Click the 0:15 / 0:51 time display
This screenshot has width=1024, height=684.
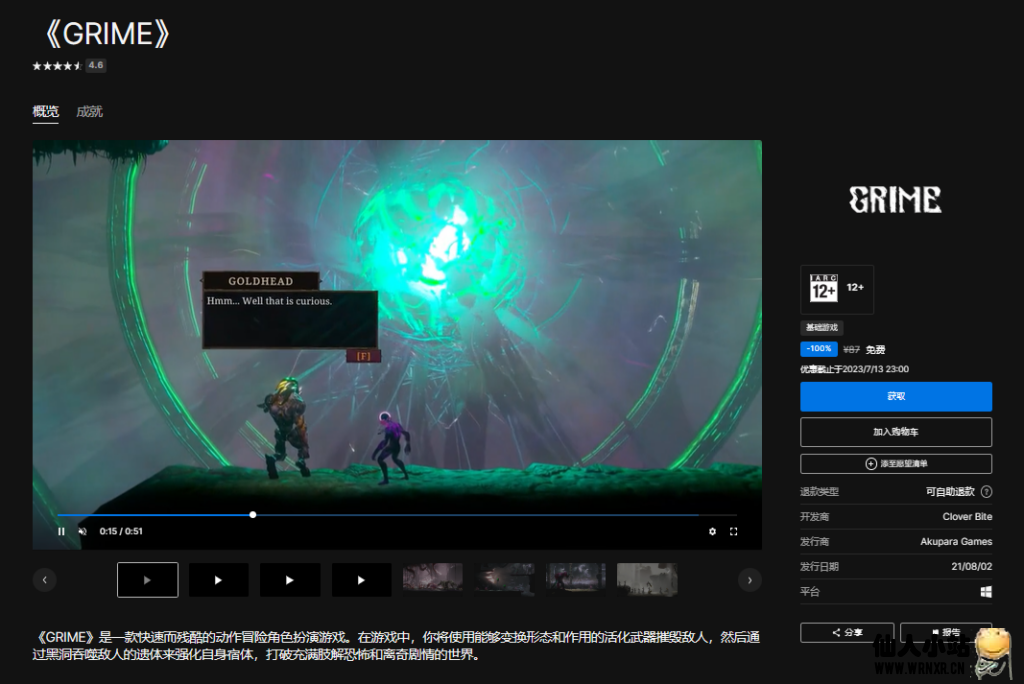121,531
